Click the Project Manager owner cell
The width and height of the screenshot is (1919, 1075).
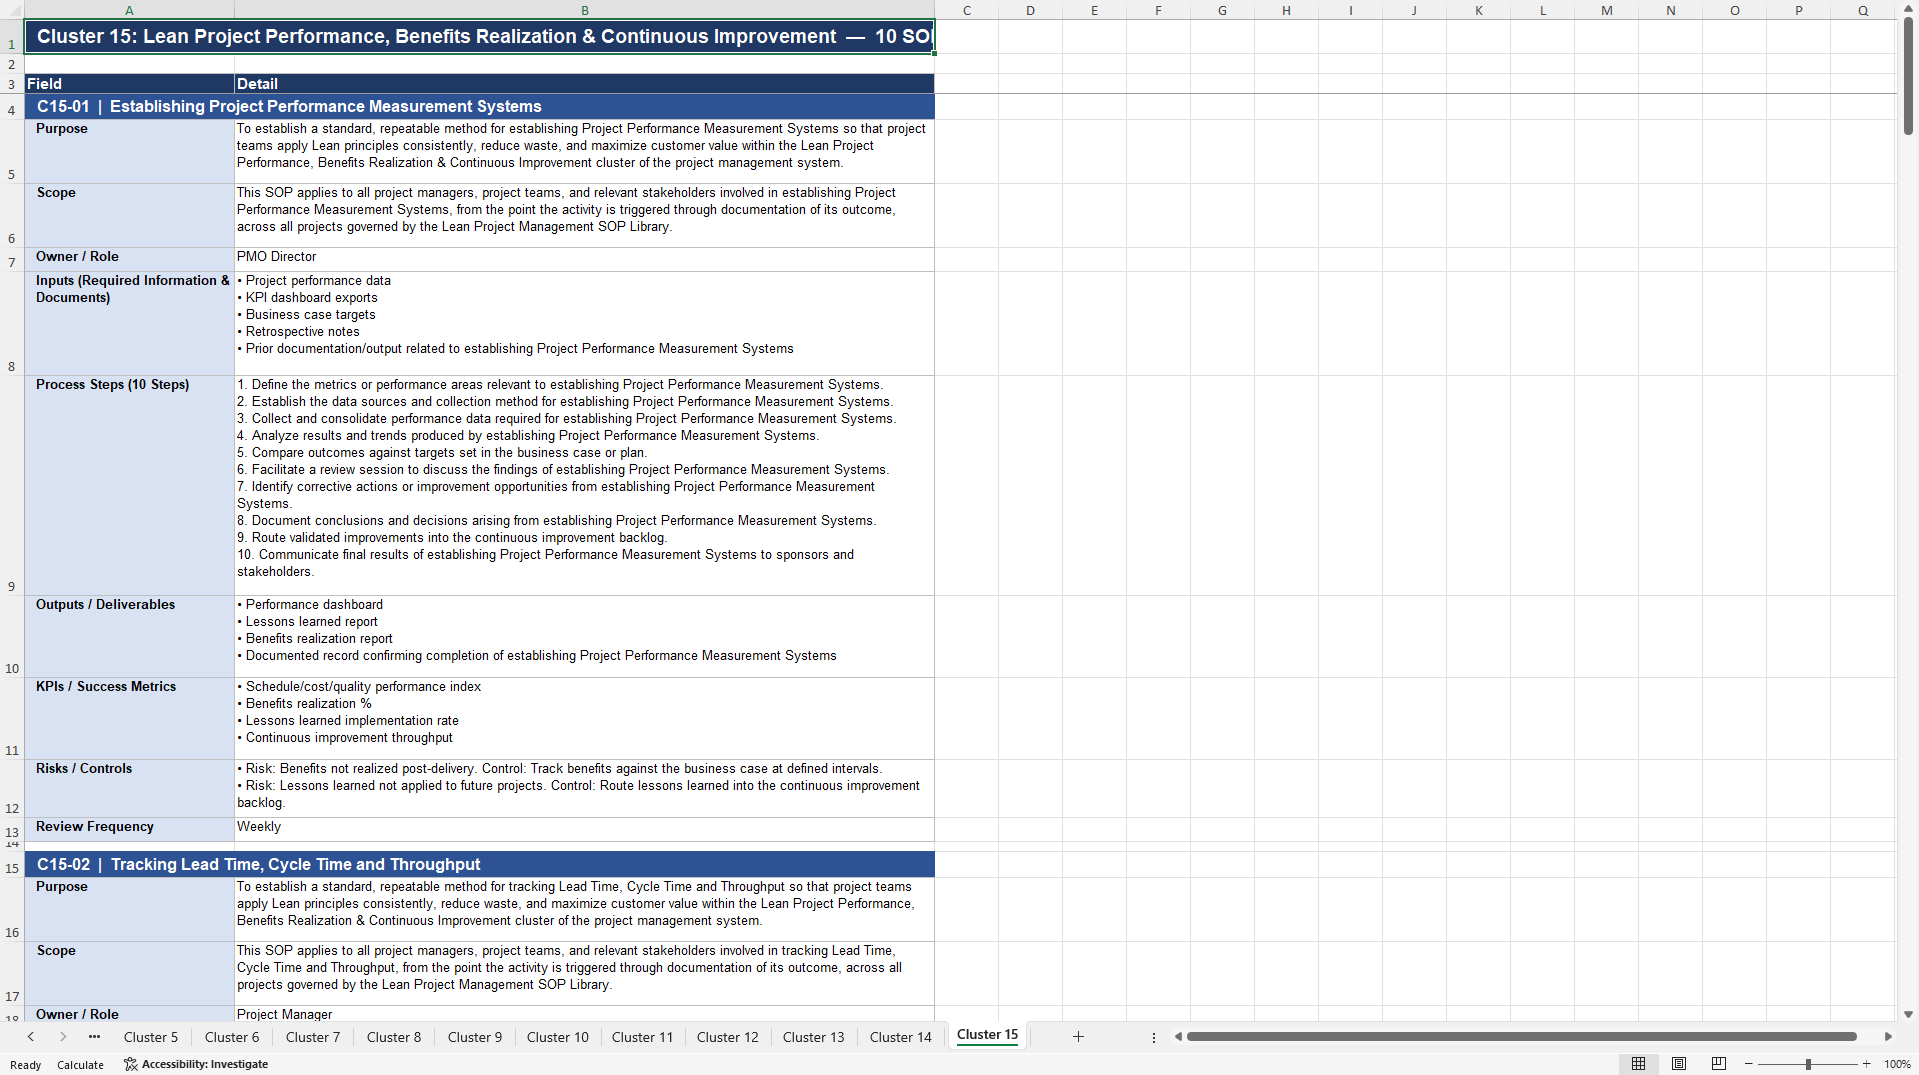585,1013
